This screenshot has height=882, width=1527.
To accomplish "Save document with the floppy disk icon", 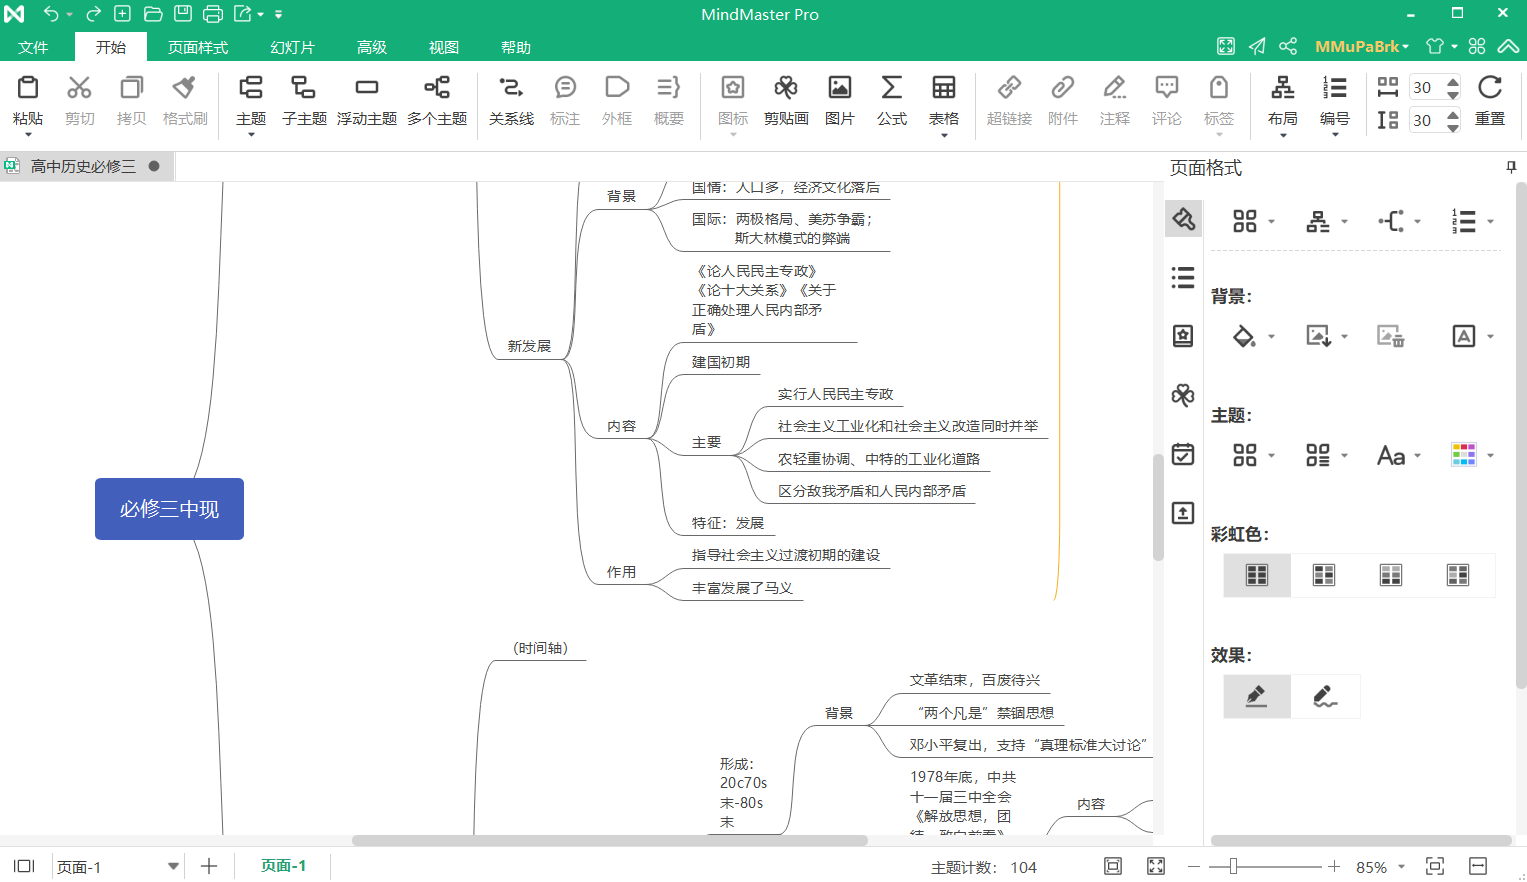I will (x=183, y=14).
